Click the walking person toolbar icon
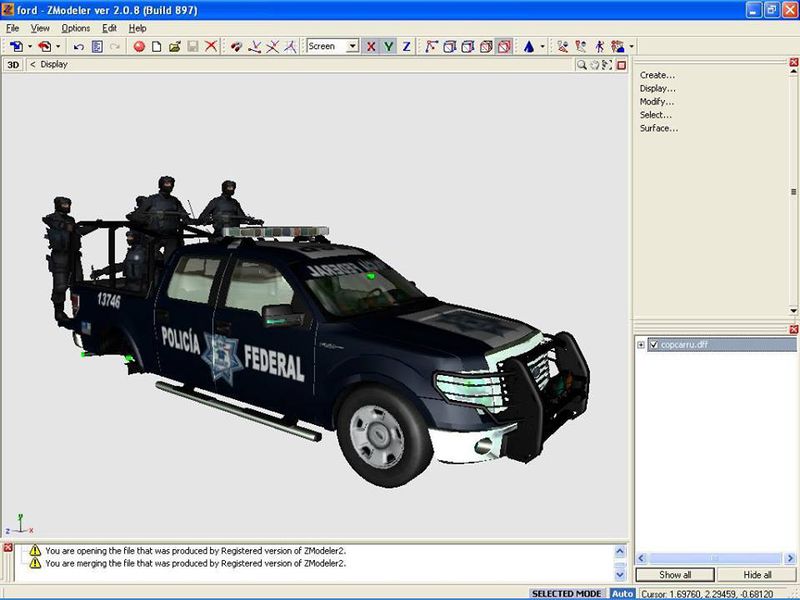The image size is (800, 600). (599, 47)
